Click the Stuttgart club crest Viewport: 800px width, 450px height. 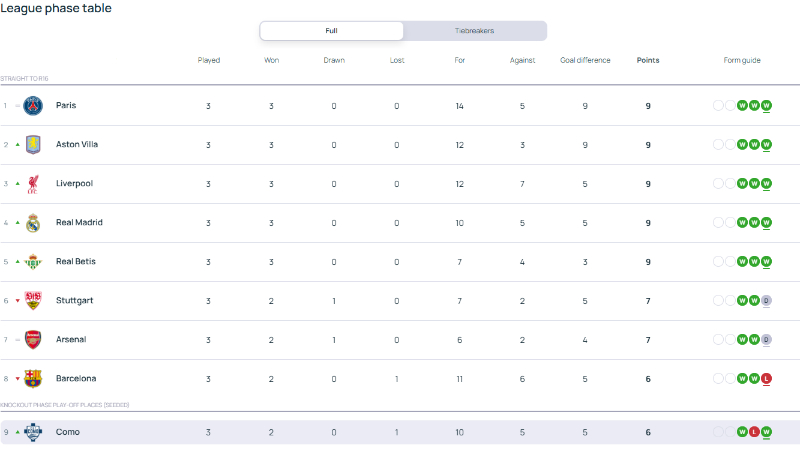click(x=33, y=301)
